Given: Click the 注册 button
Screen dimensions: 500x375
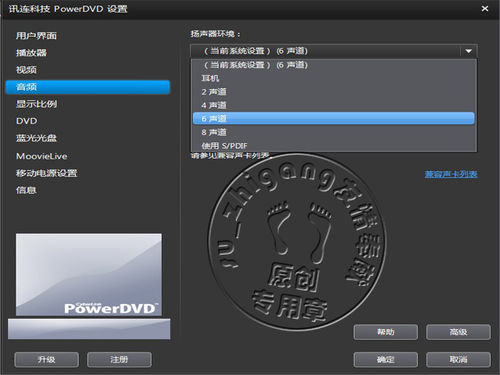Looking at the screenshot, I should (119, 360).
